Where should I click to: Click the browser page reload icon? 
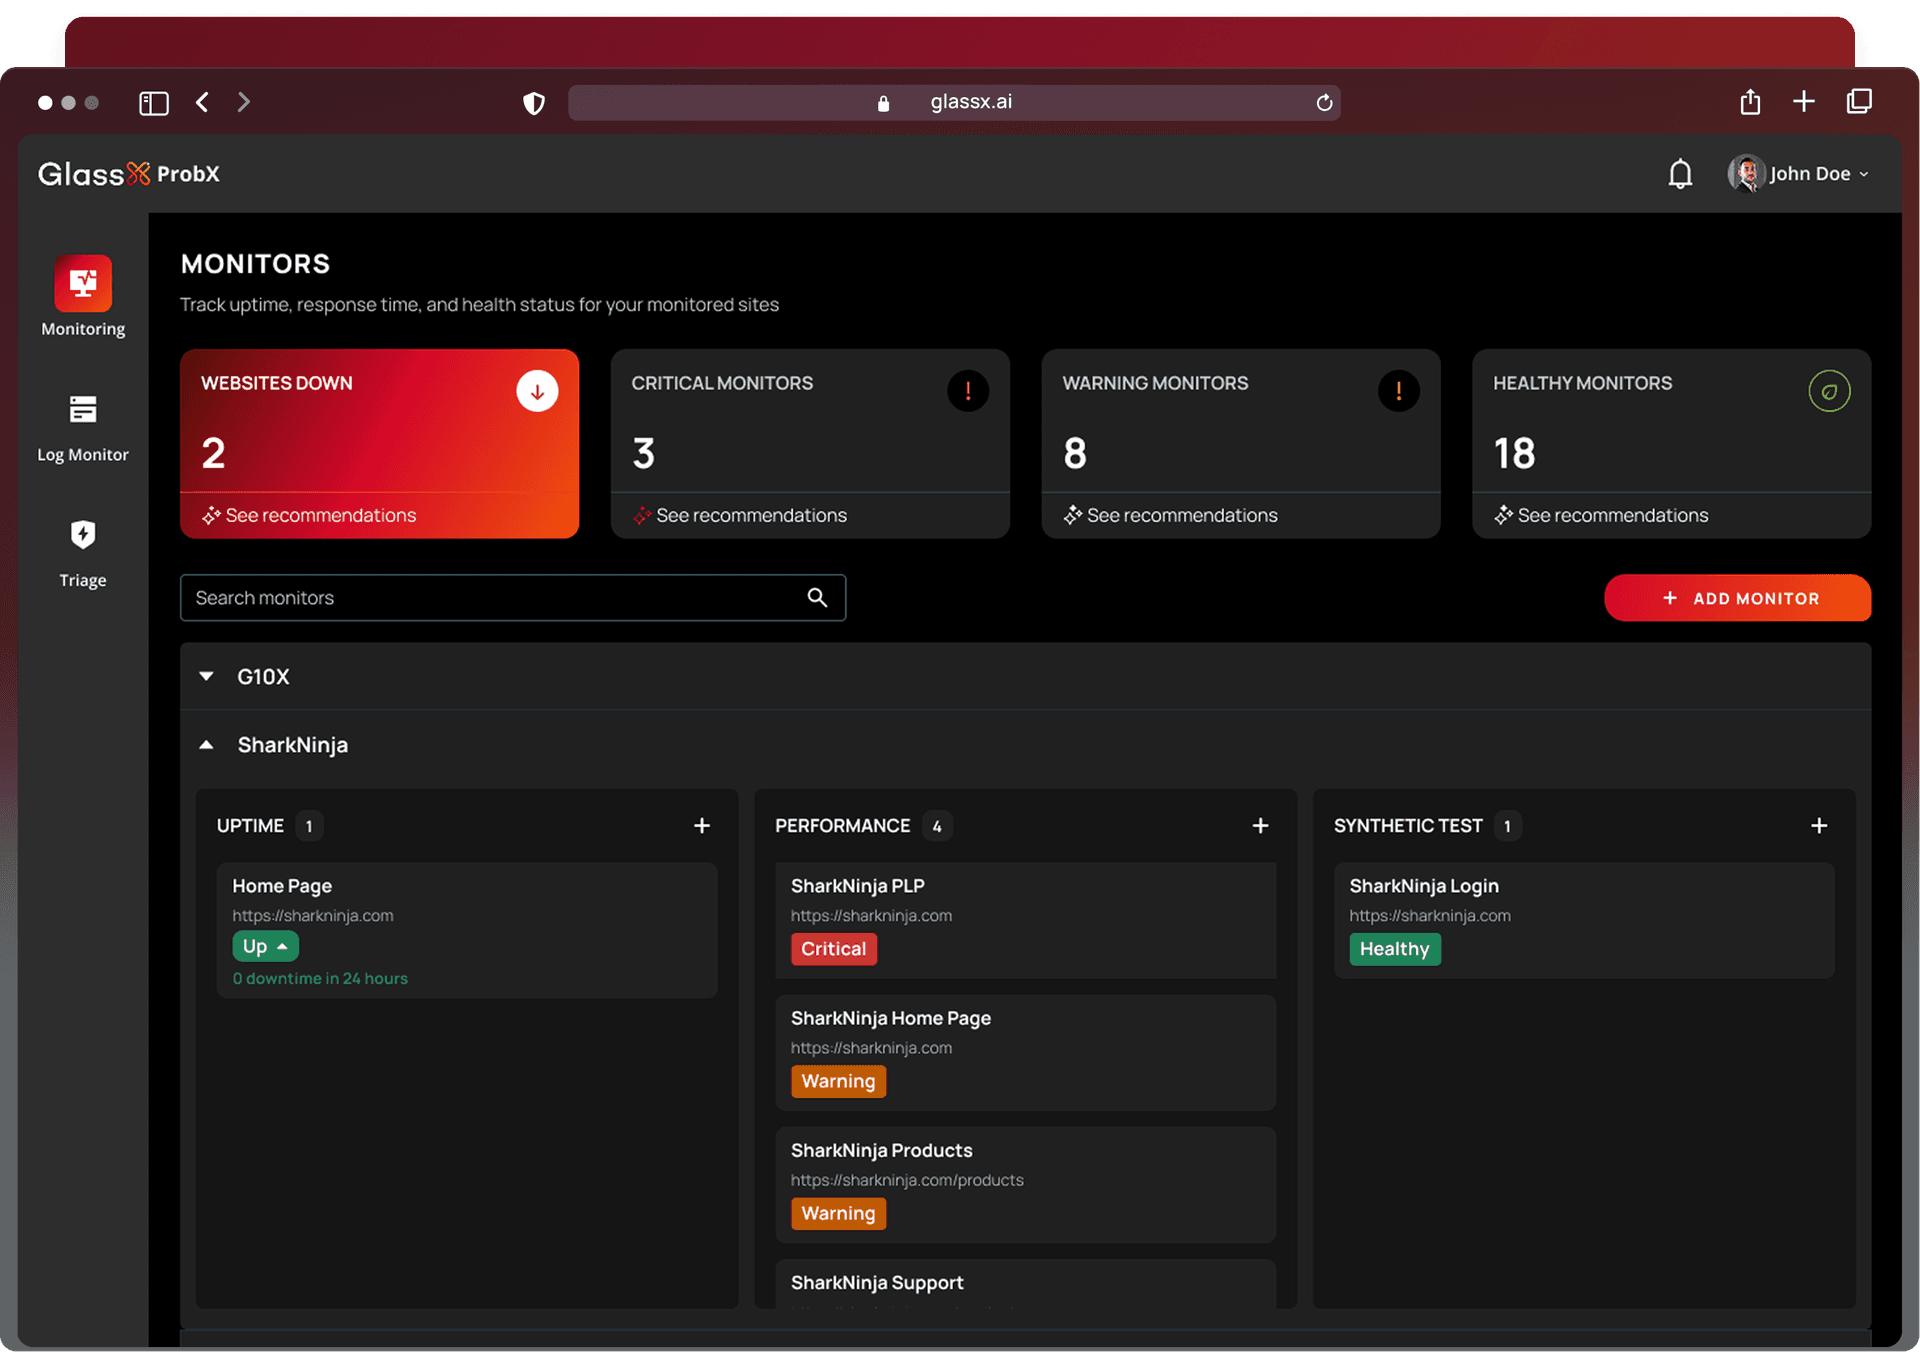[1324, 102]
